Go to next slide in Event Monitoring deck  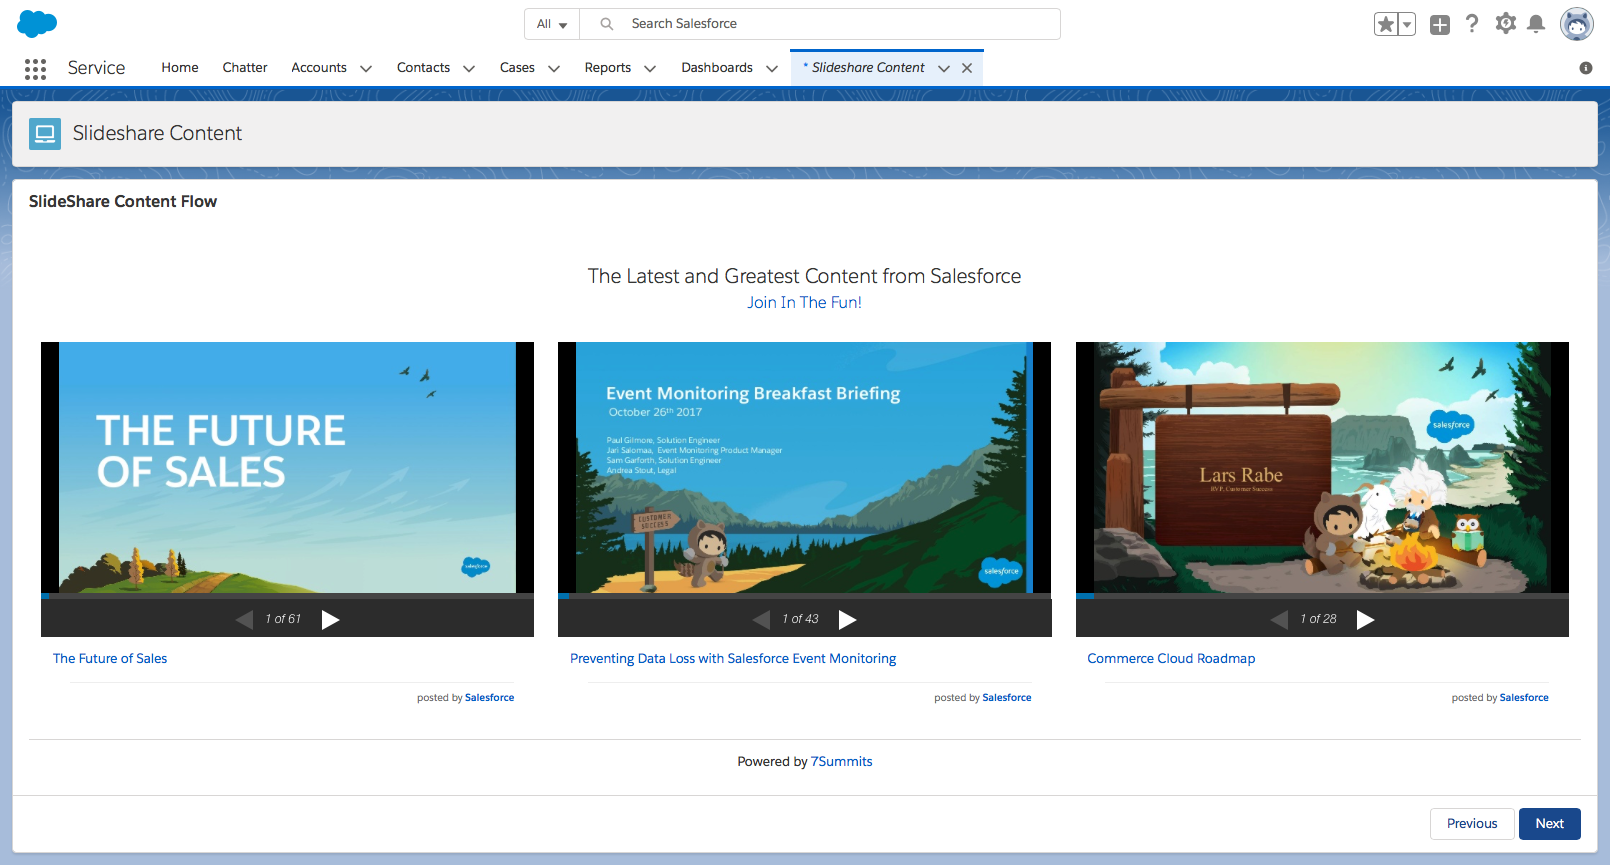coord(848,619)
